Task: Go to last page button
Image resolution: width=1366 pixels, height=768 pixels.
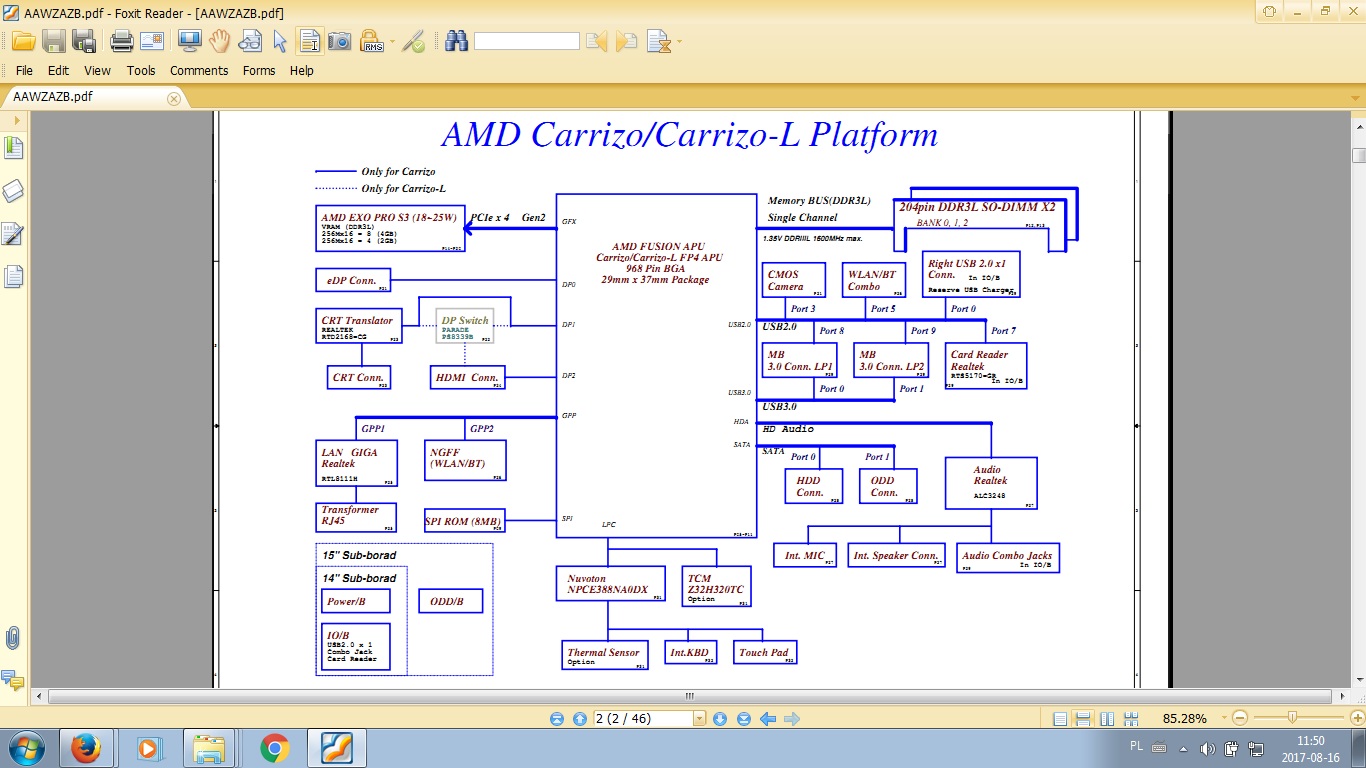Action: (x=743, y=718)
